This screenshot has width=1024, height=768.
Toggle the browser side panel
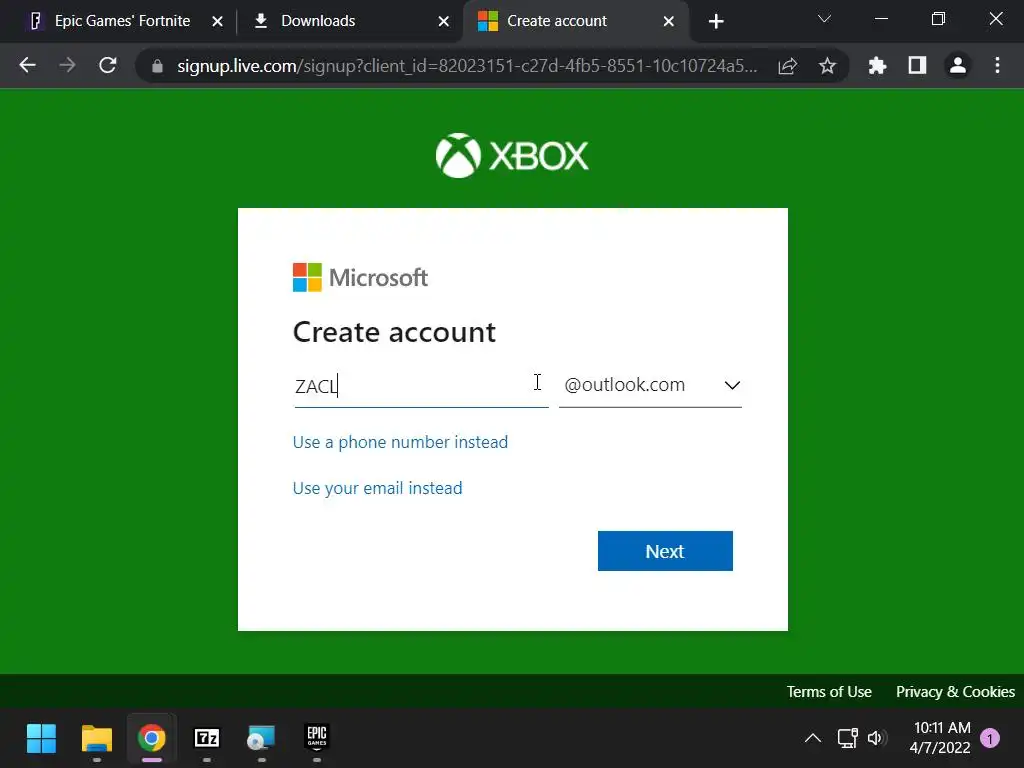click(918, 65)
